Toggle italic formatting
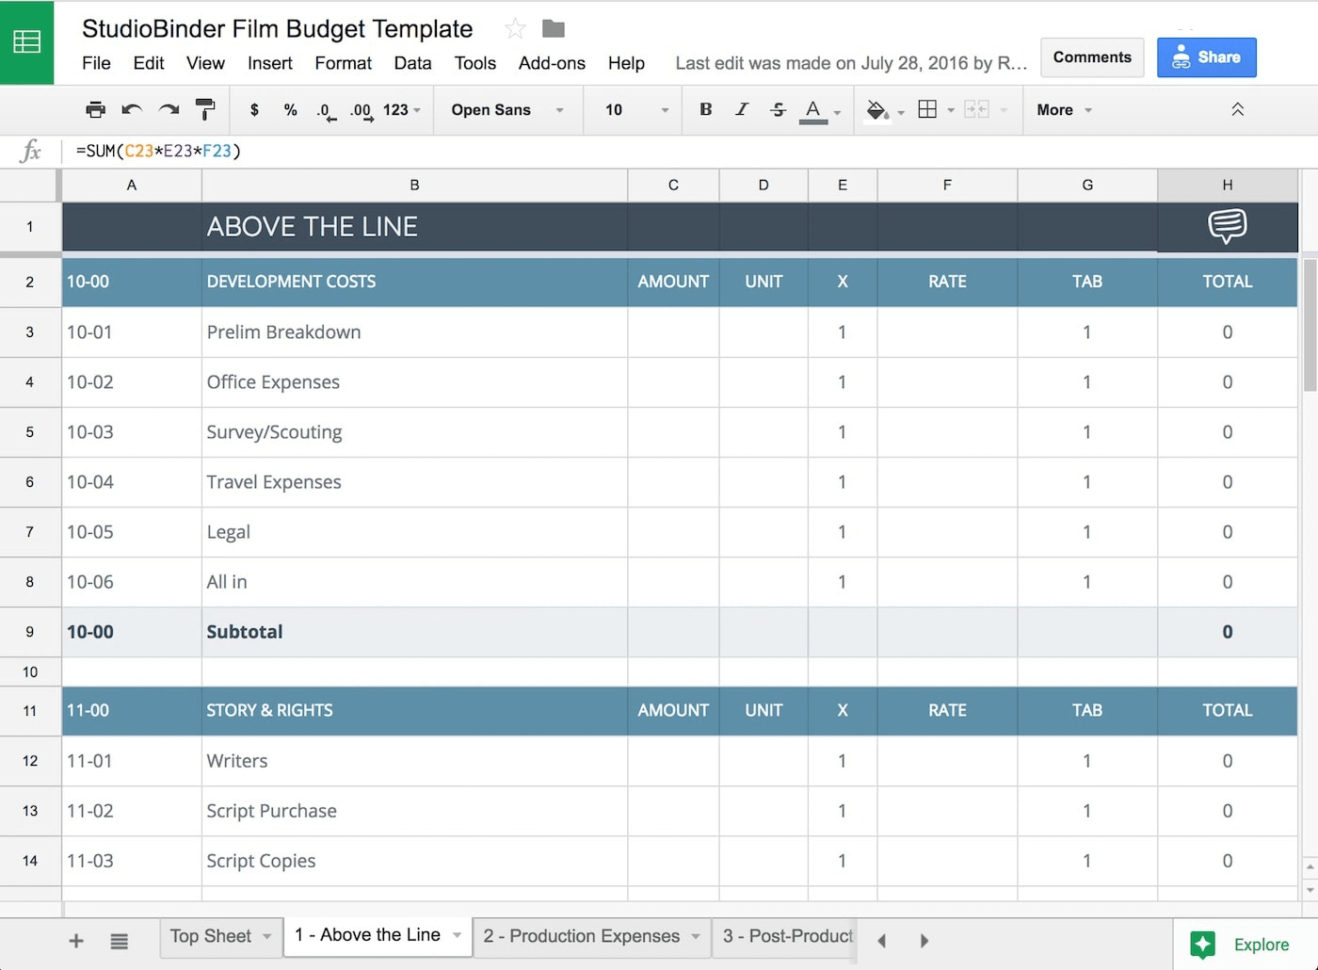1318x970 pixels. pos(742,110)
